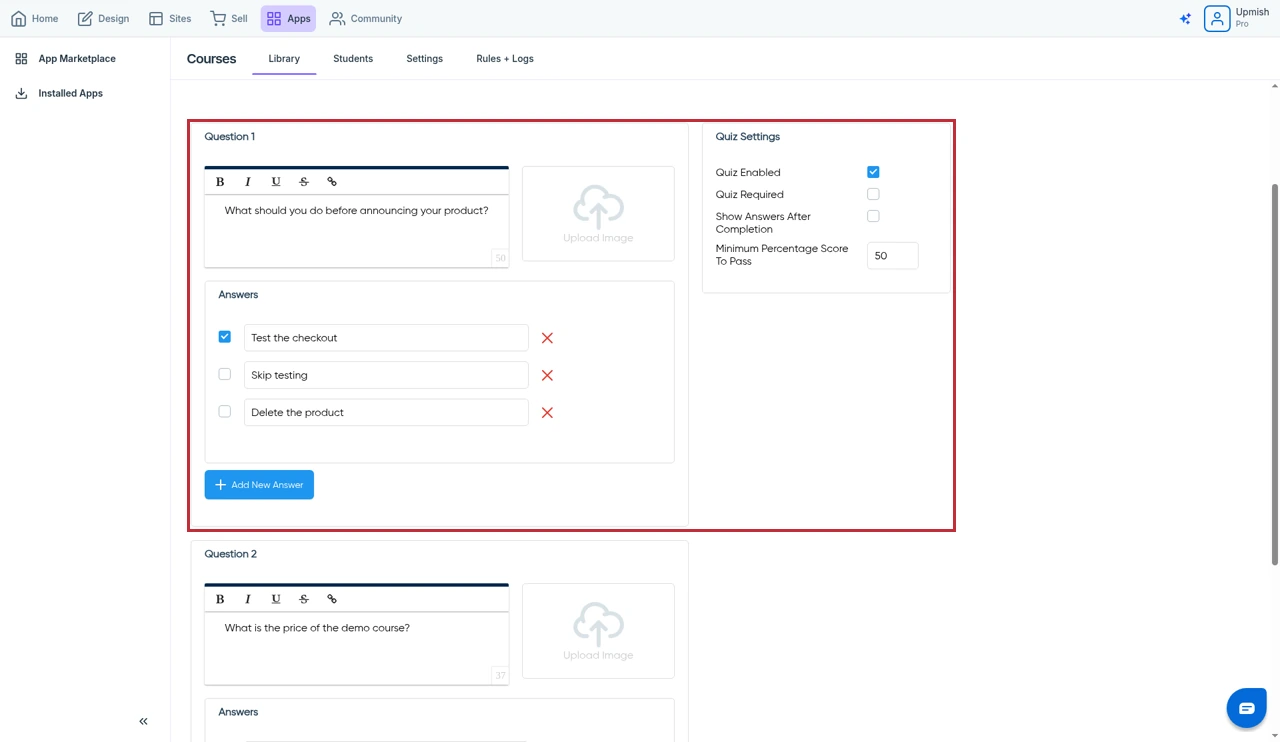Open the Upmish account menu

point(1237,18)
